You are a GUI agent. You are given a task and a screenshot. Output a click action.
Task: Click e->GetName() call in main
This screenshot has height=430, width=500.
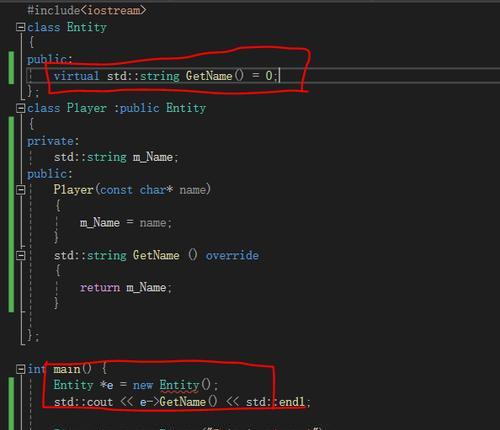[x=178, y=402]
